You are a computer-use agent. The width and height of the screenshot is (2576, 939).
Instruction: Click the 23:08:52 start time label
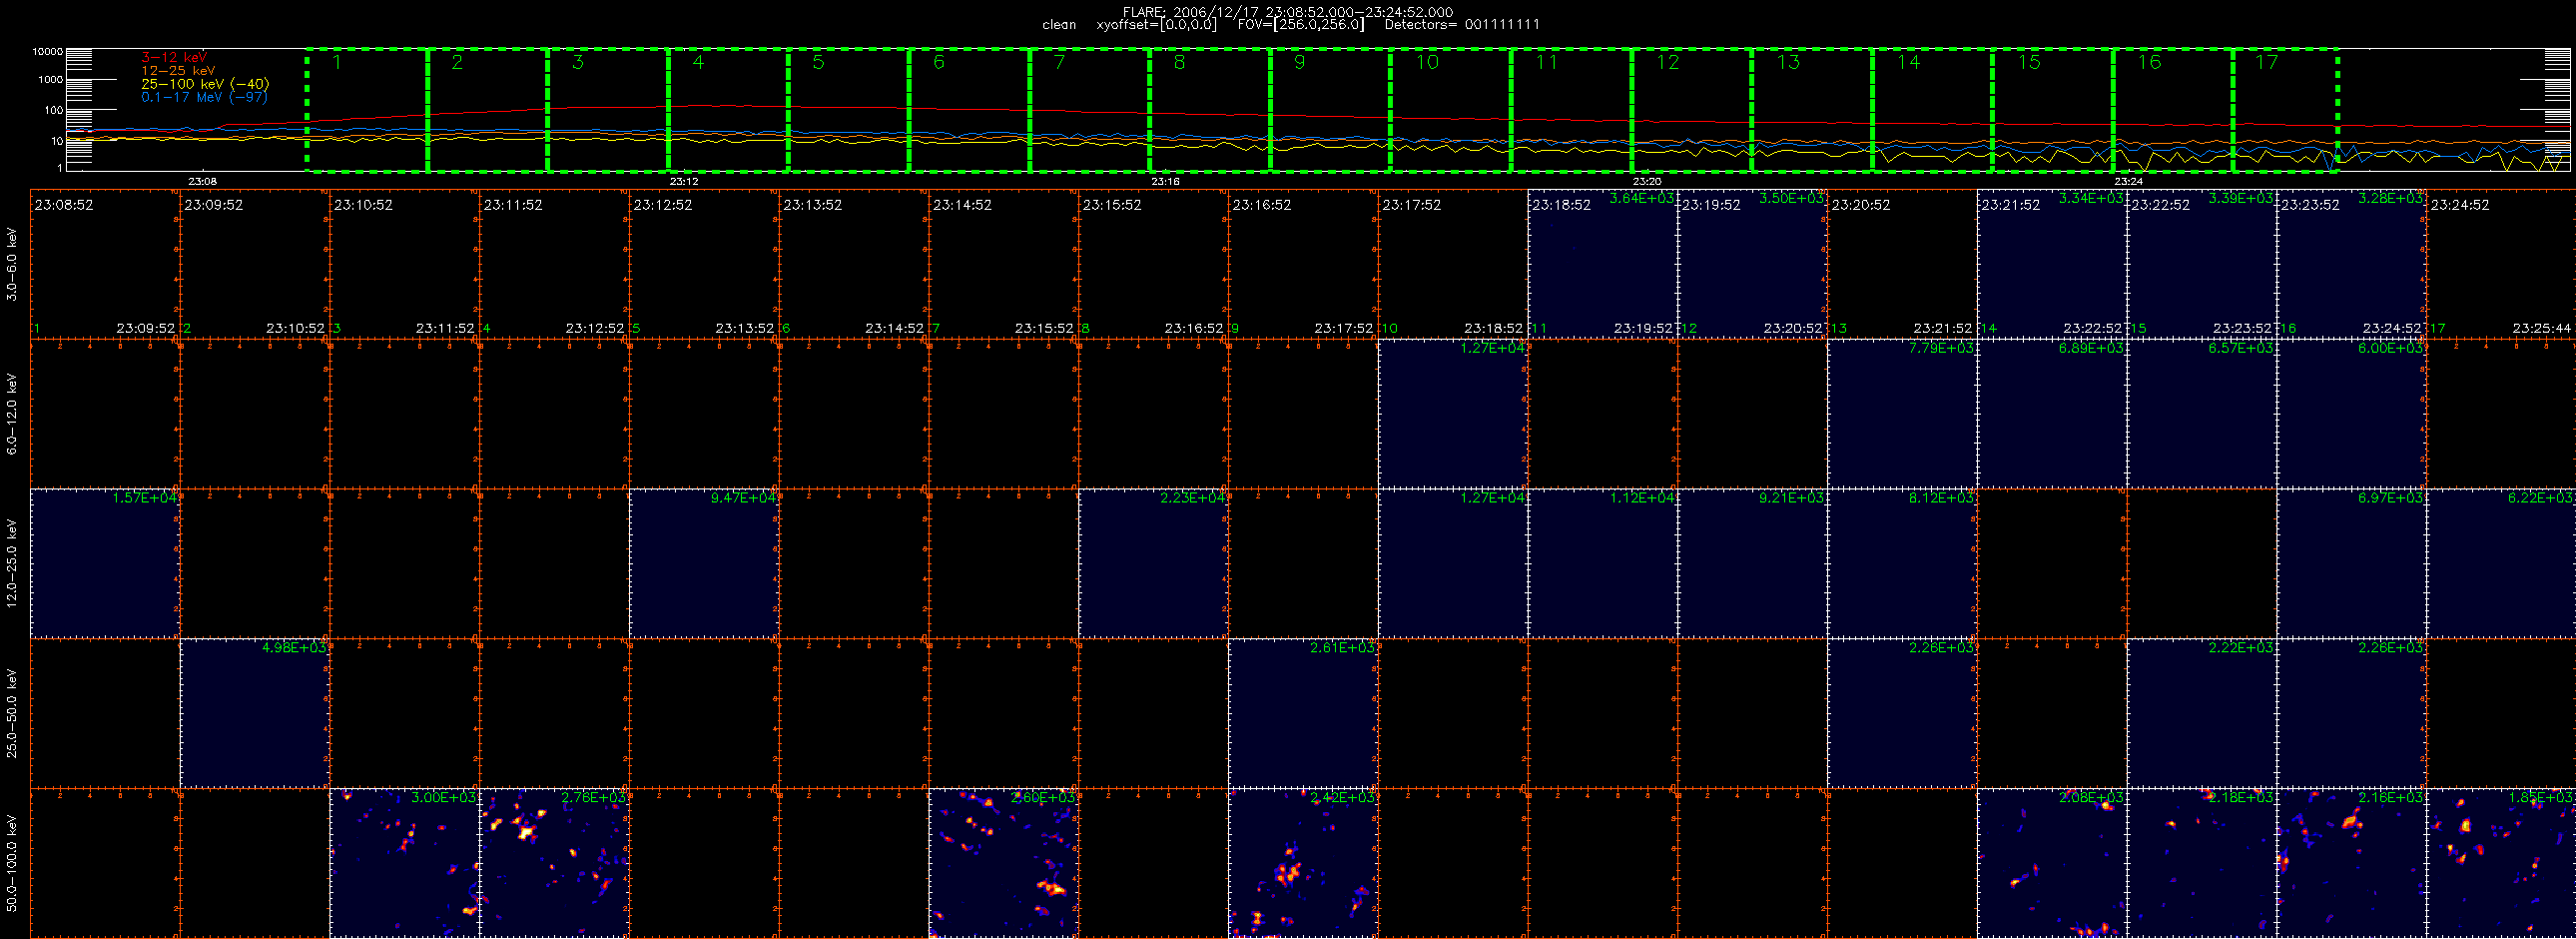(x=64, y=205)
